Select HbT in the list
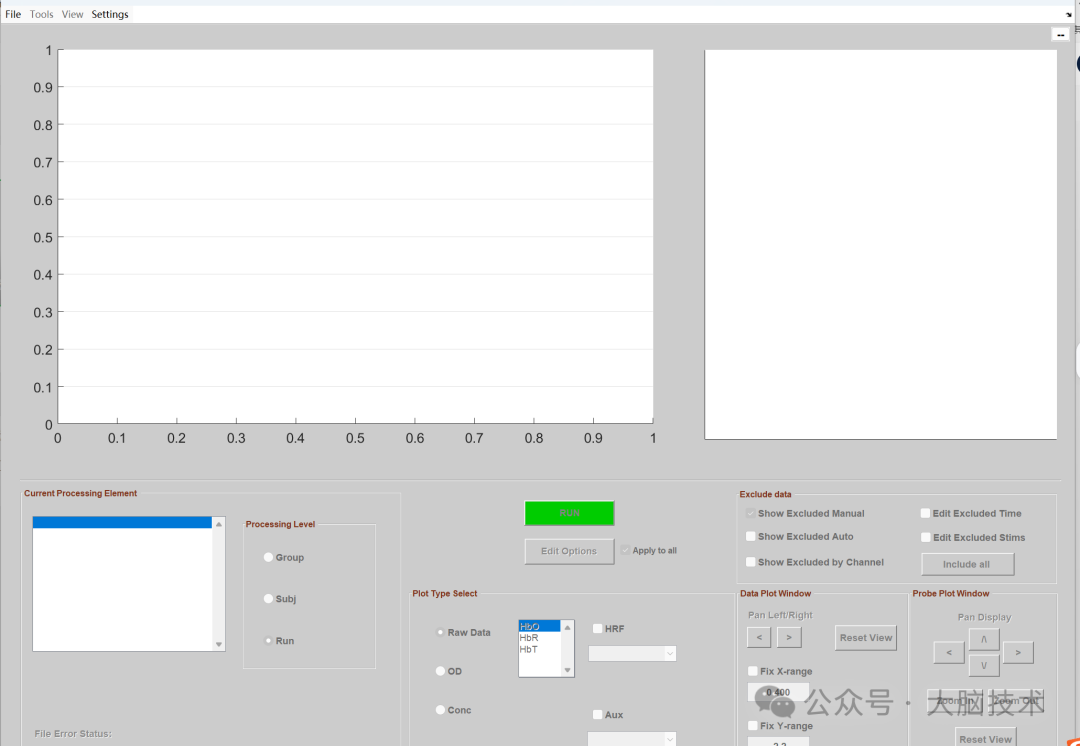The height and width of the screenshot is (746, 1080). tap(540, 650)
